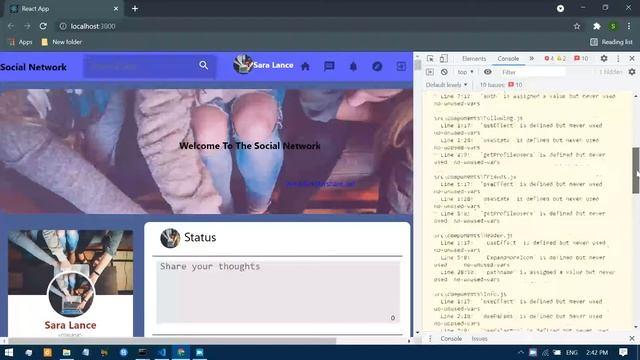The width and height of the screenshot is (640, 360).
Task: Click the logout icon at the navbar end
Action: 401,66
